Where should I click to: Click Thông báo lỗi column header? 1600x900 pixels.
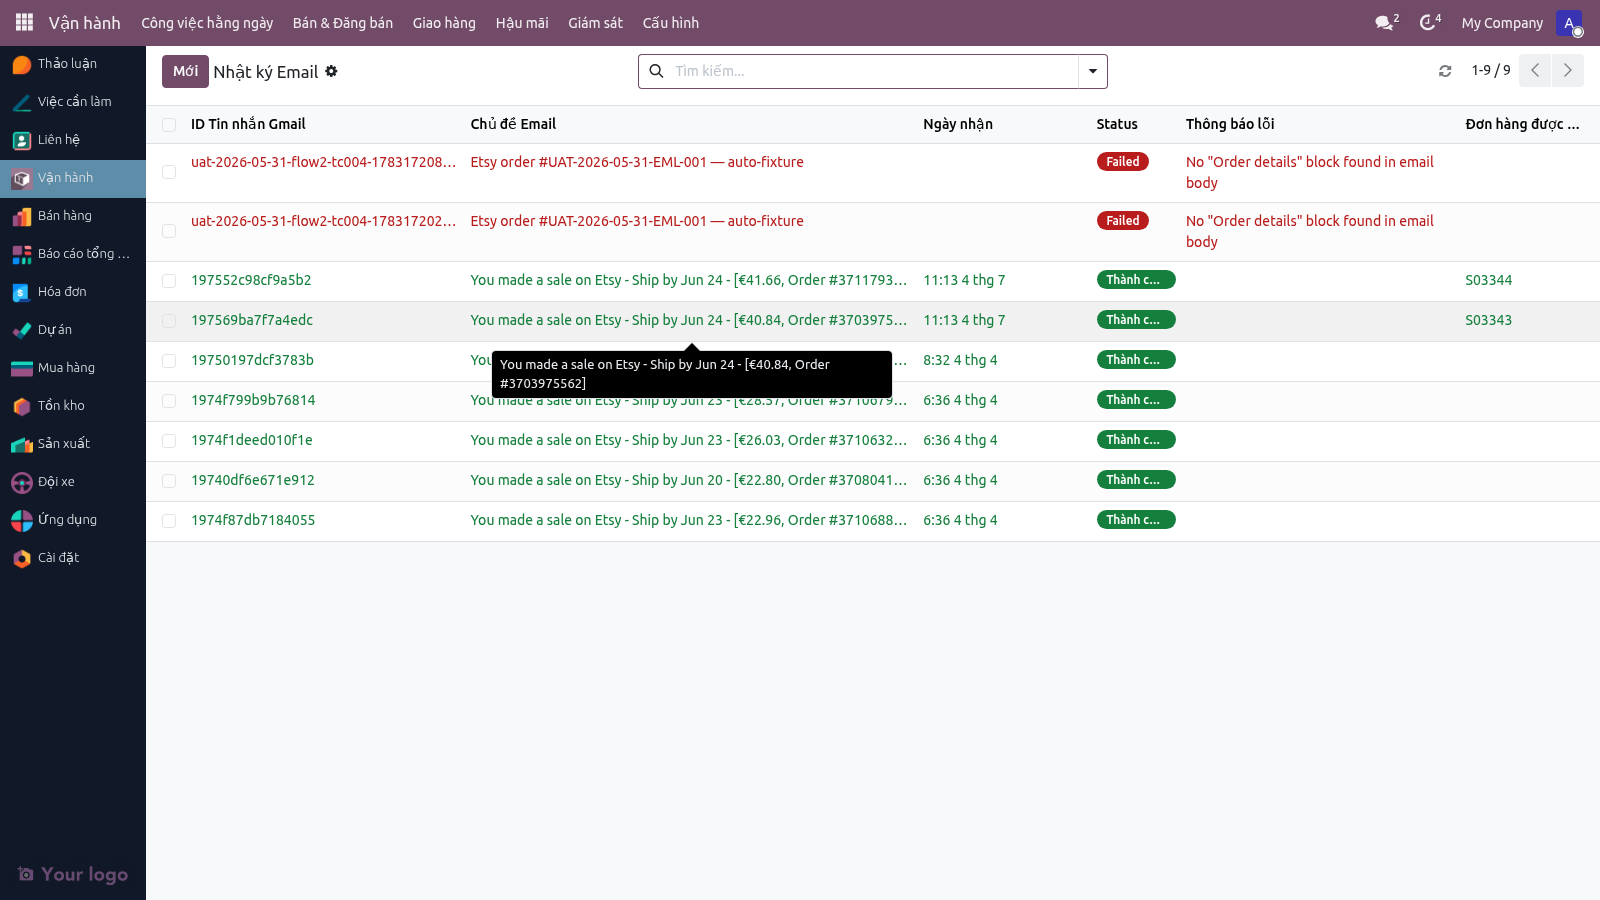click(x=1230, y=124)
